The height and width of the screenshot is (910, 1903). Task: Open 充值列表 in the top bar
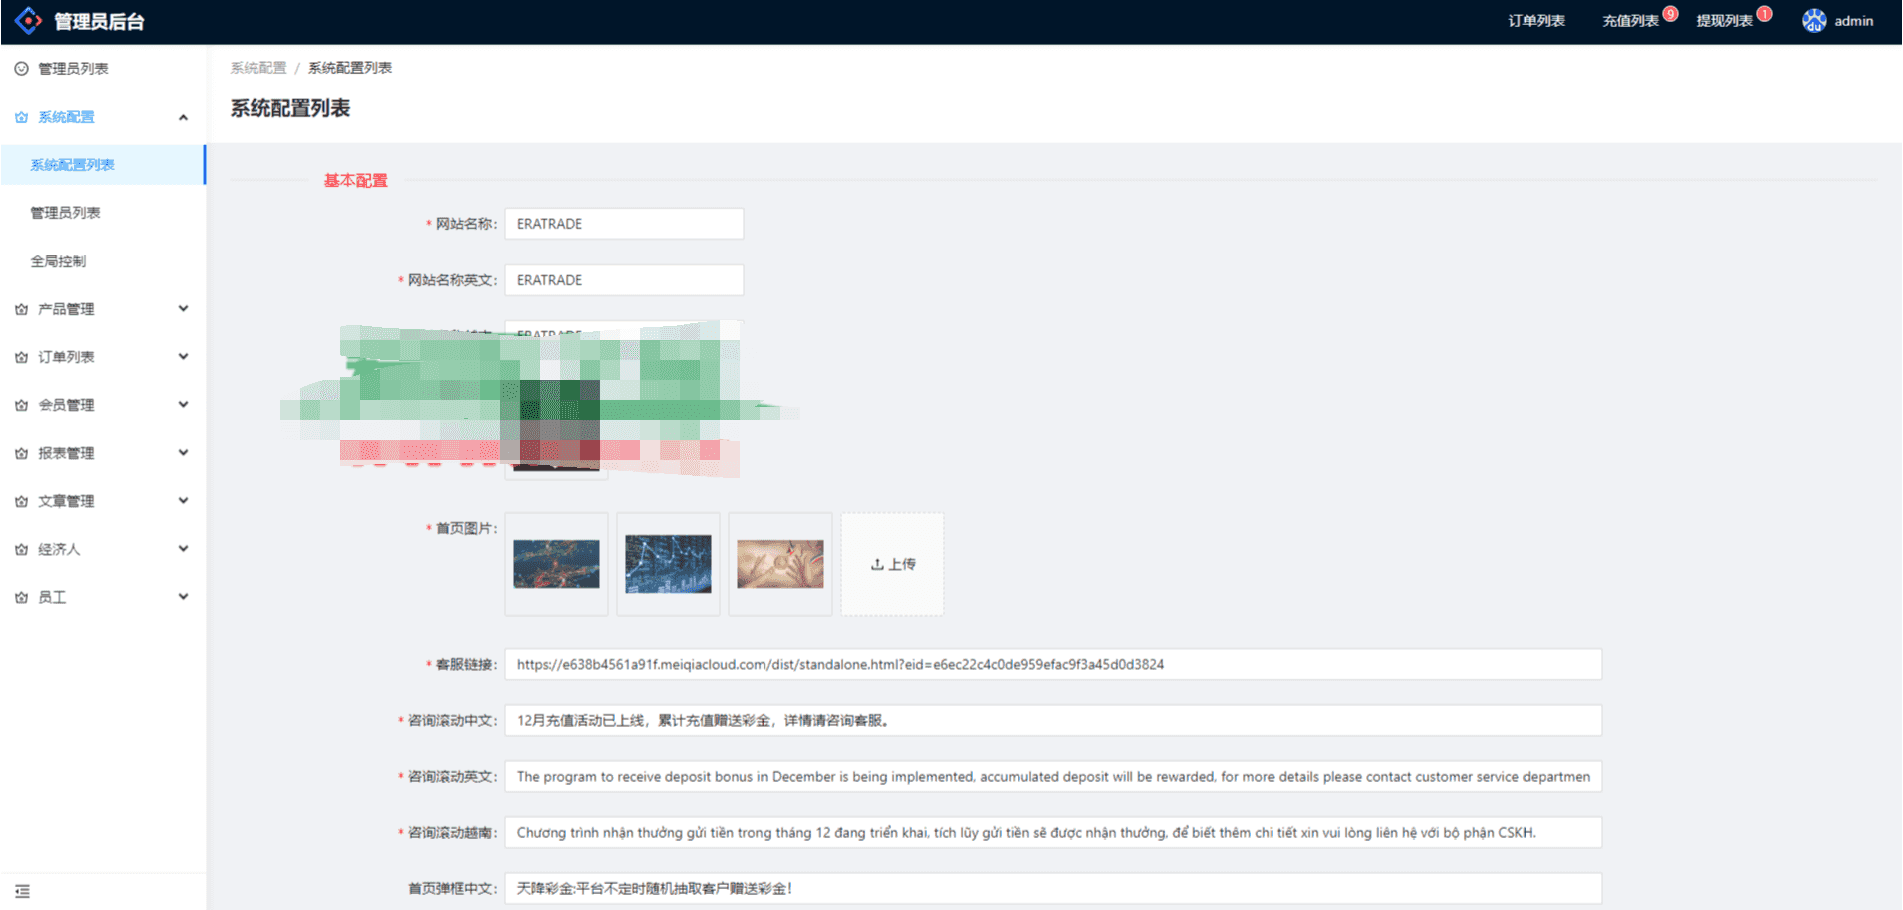(1630, 21)
